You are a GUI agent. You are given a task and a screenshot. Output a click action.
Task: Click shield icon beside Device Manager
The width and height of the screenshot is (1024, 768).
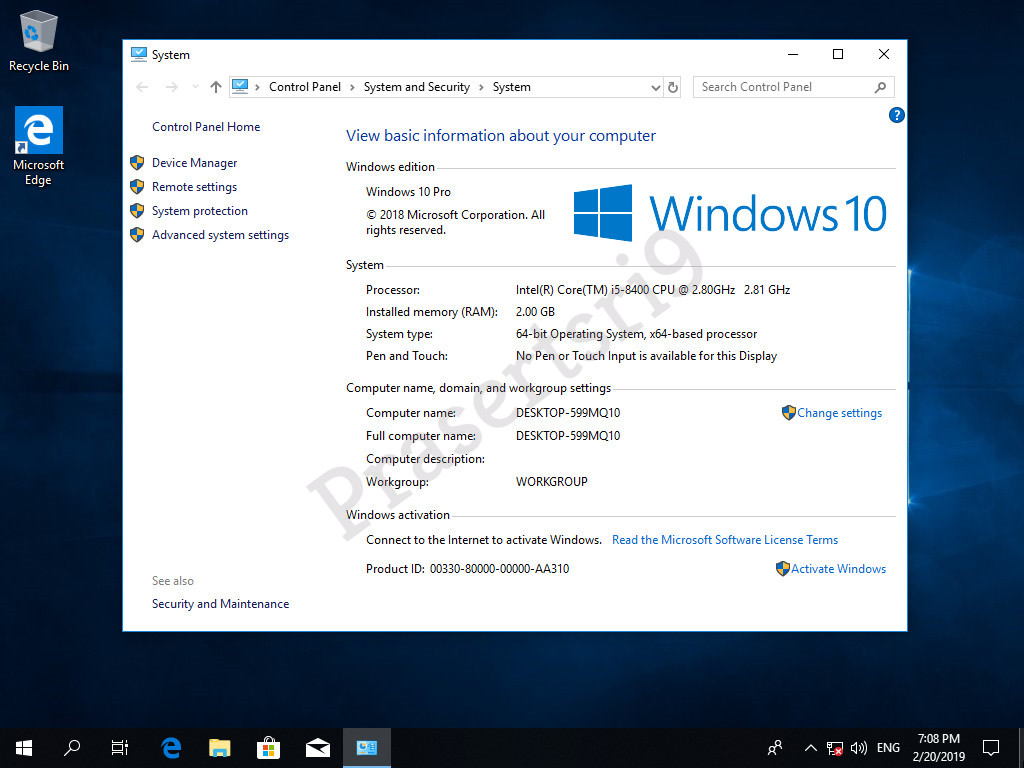pos(137,163)
